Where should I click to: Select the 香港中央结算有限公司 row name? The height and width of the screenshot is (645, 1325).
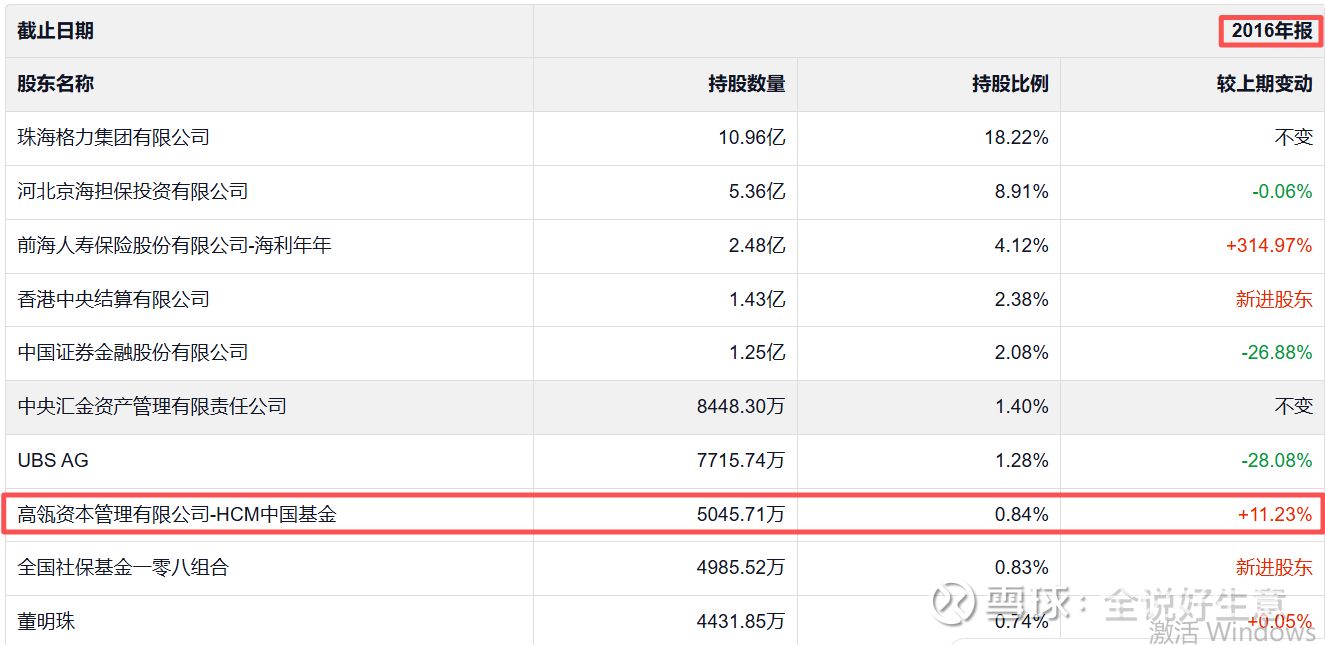tap(113, 299)
